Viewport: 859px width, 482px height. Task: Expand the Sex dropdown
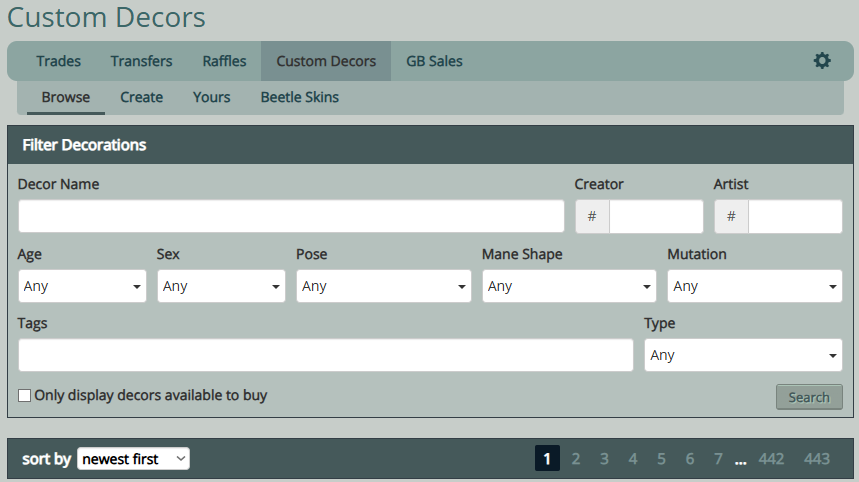pos(221,286)
